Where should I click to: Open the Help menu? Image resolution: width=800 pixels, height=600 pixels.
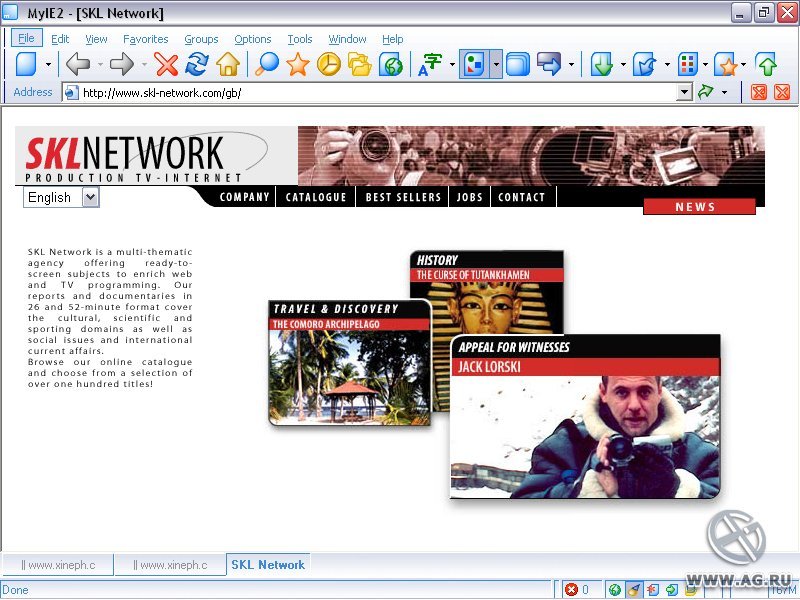pos(392,39)
